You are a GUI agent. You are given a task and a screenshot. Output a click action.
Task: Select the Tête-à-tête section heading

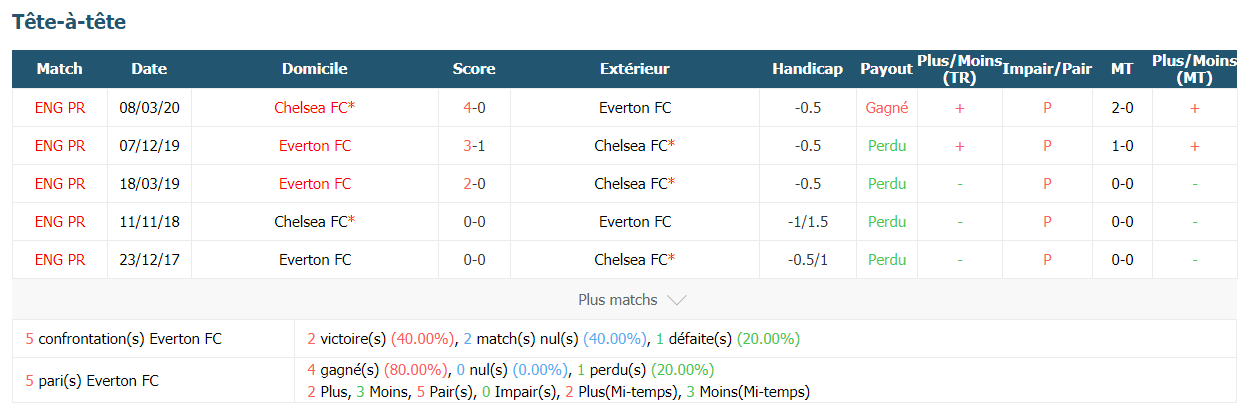click(x=69, y=22)
